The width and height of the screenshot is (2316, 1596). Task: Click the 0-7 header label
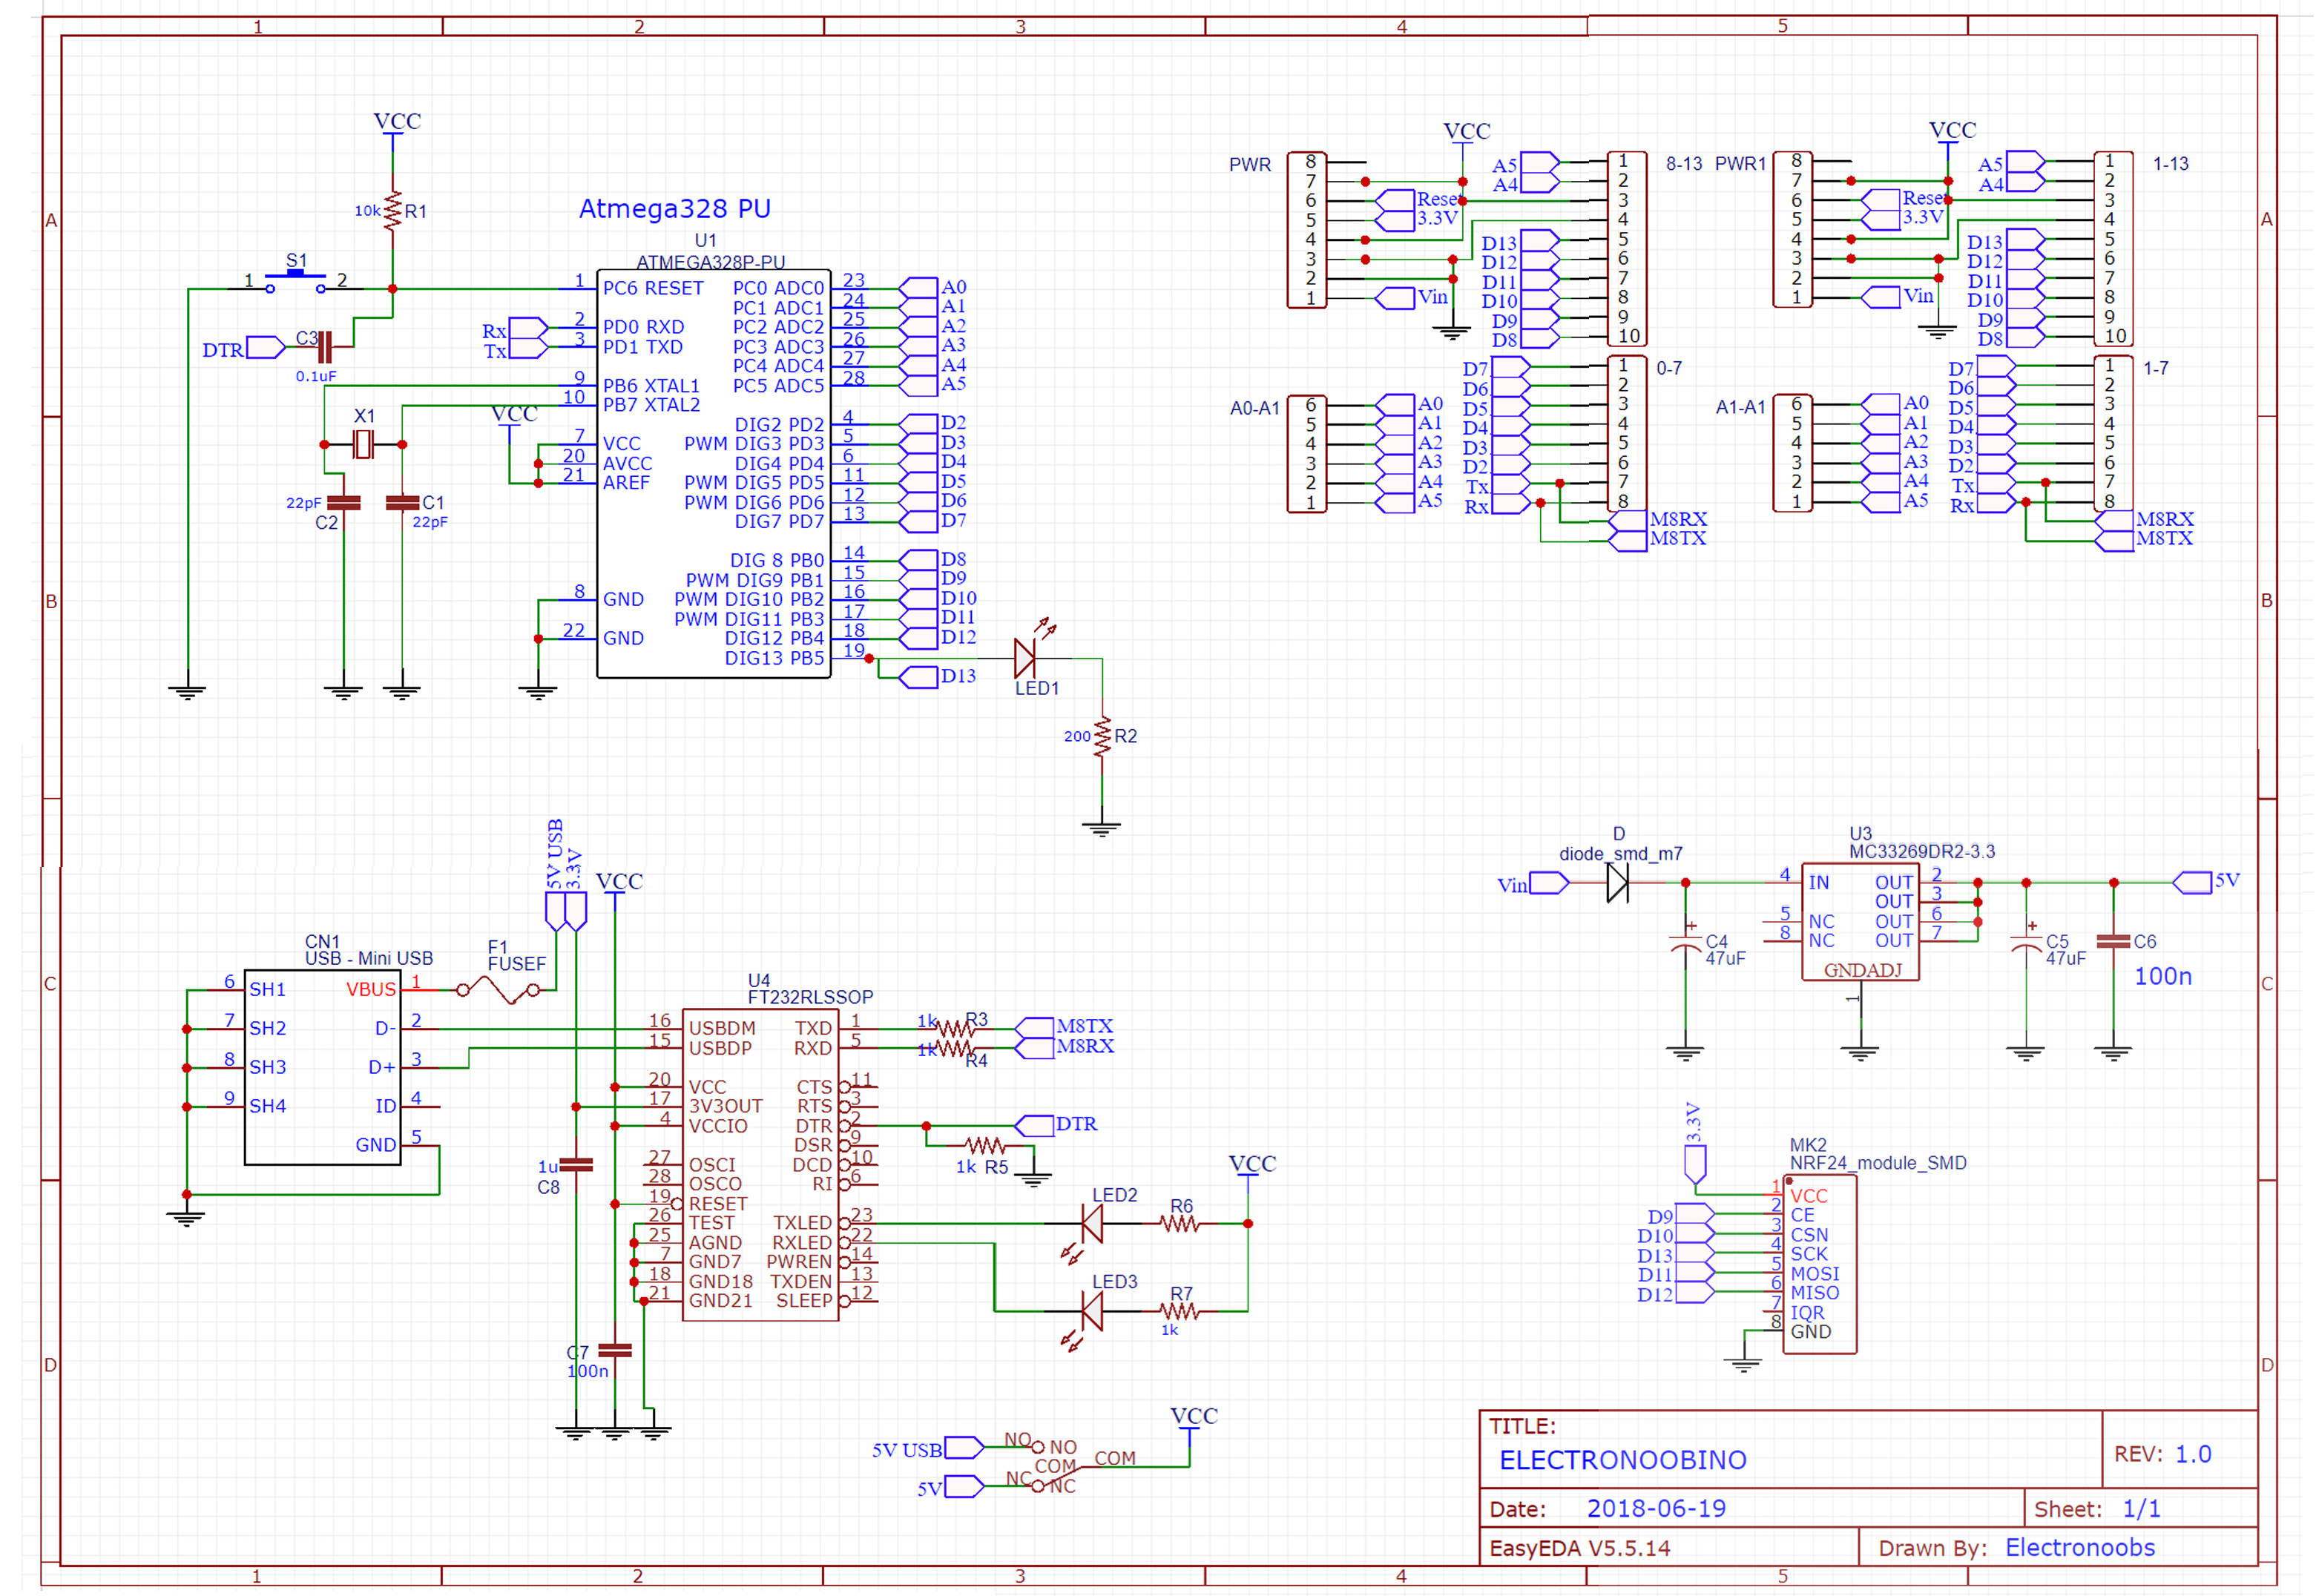coord(1669,369)
